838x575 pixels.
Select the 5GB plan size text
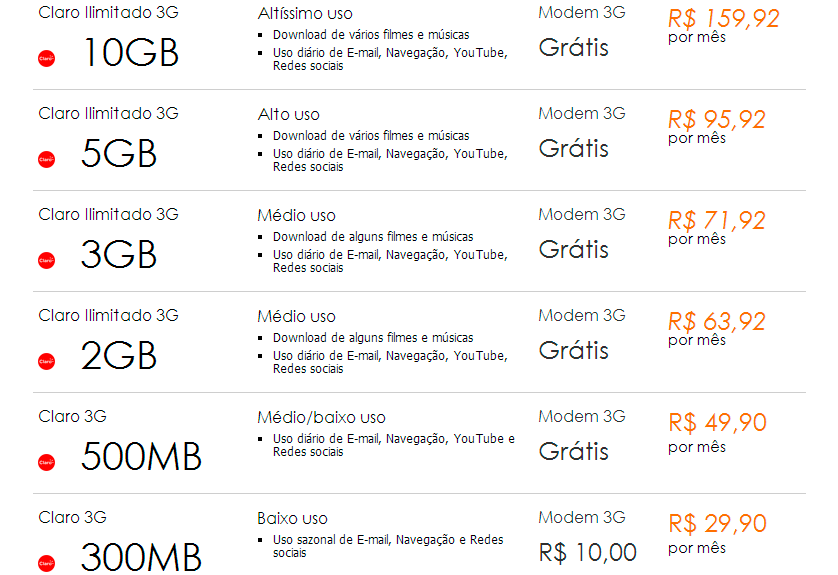(119, 154)
